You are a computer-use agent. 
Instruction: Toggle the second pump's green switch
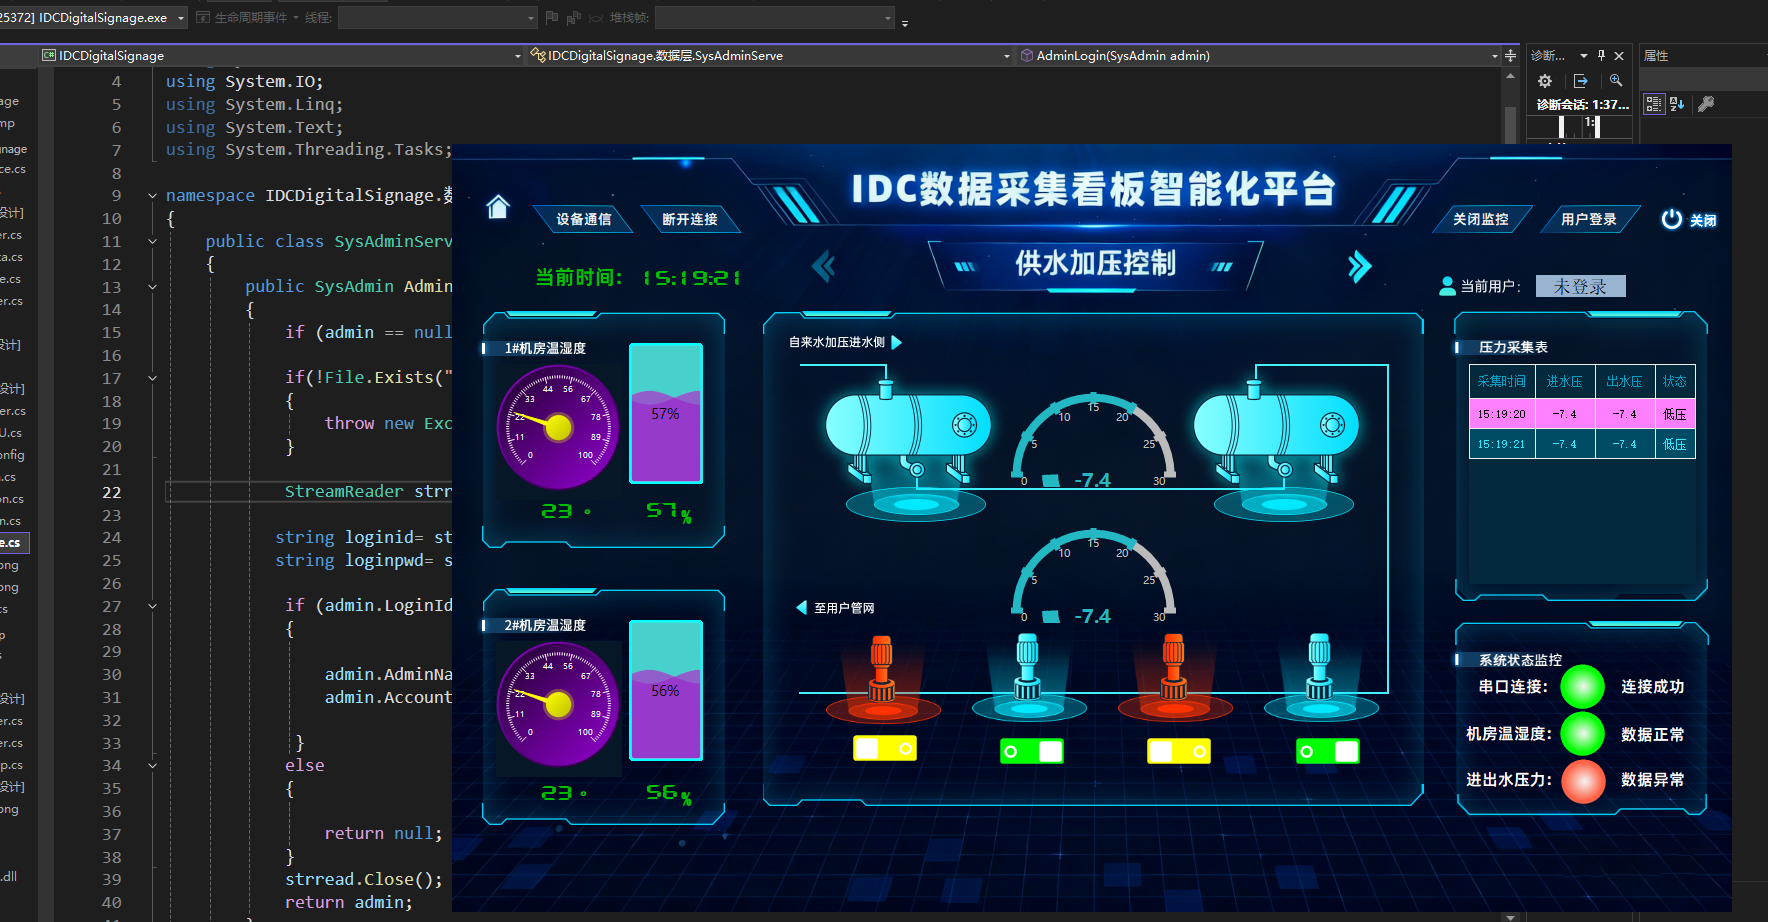coord(1031,751)
